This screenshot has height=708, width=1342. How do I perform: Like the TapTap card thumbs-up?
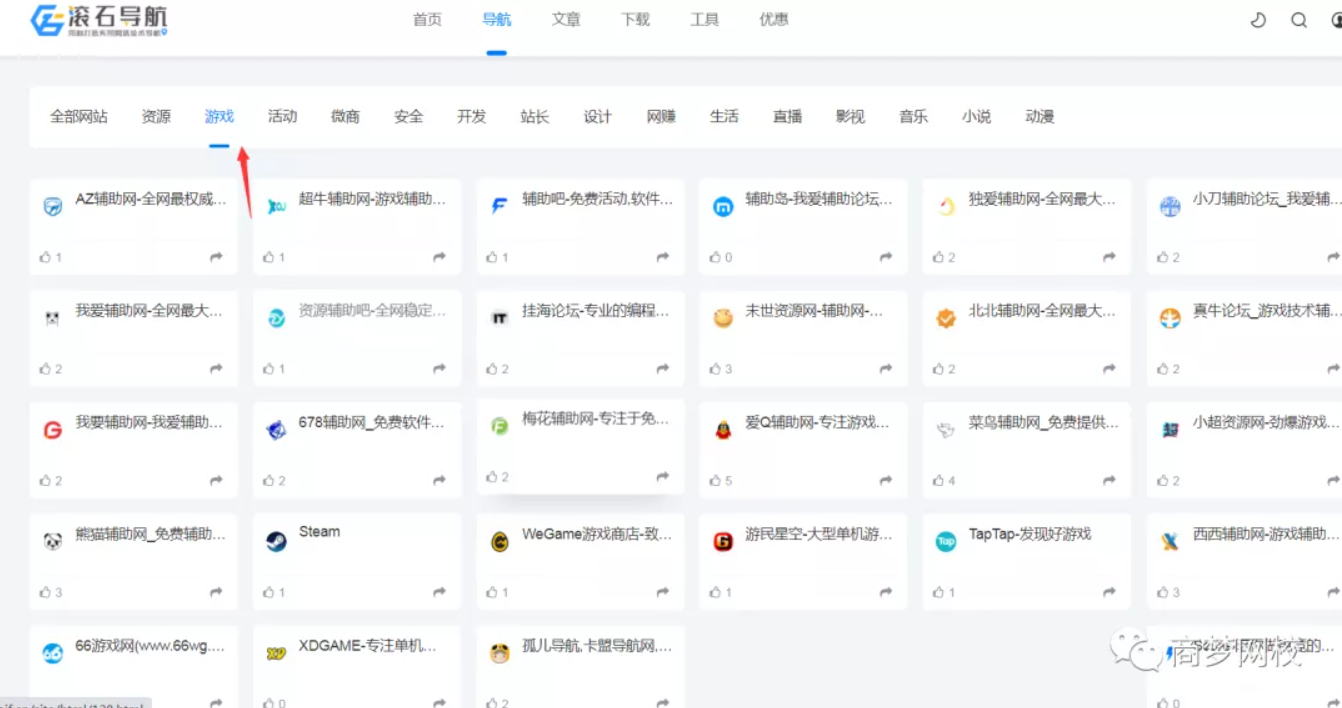tap(939, 592)
